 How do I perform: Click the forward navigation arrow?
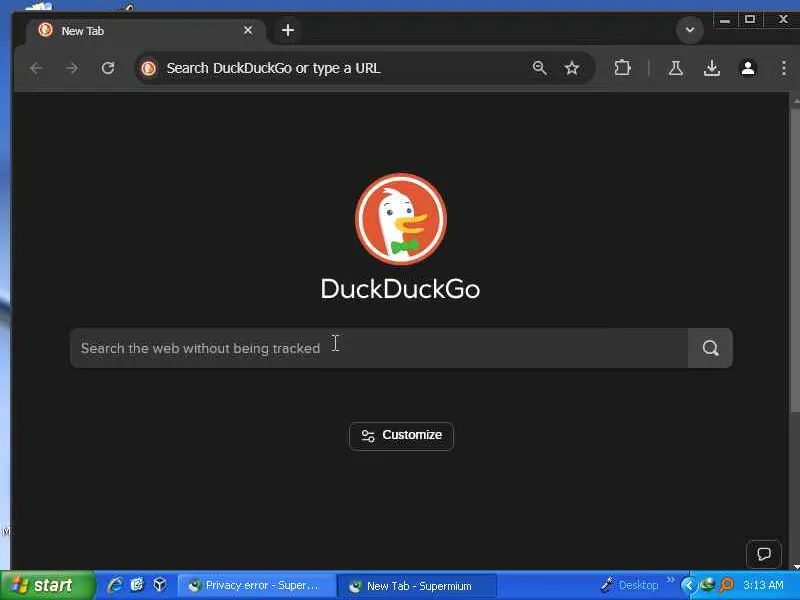click(72, 68)
